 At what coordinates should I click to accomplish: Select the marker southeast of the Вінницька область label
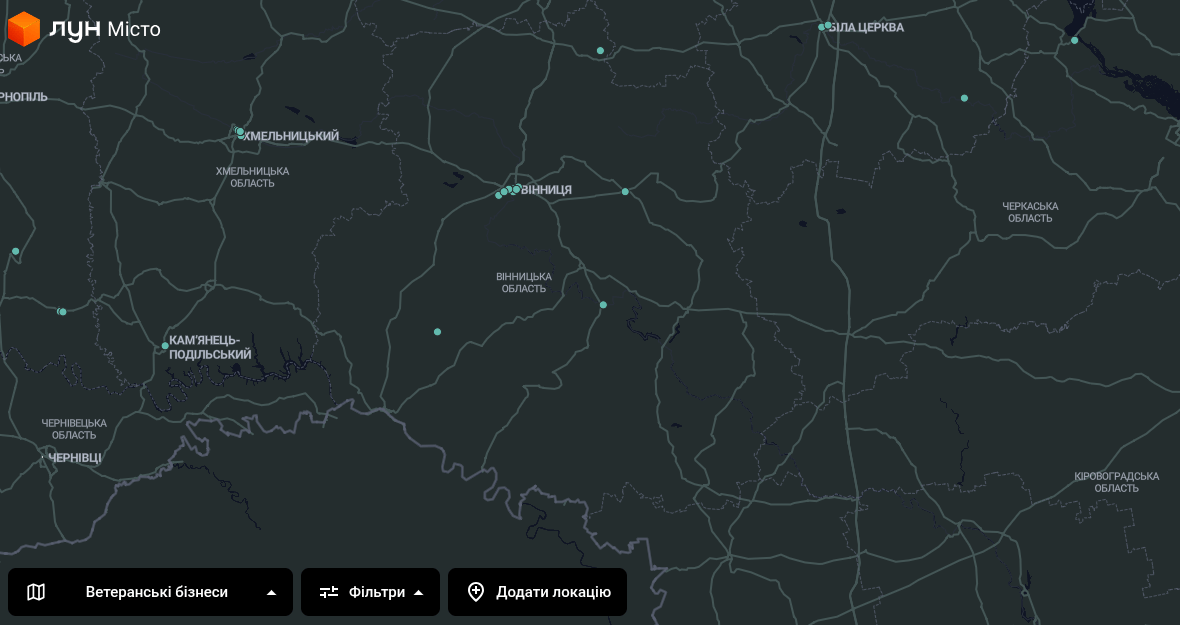pyautogui.click(x=603, y=305)
